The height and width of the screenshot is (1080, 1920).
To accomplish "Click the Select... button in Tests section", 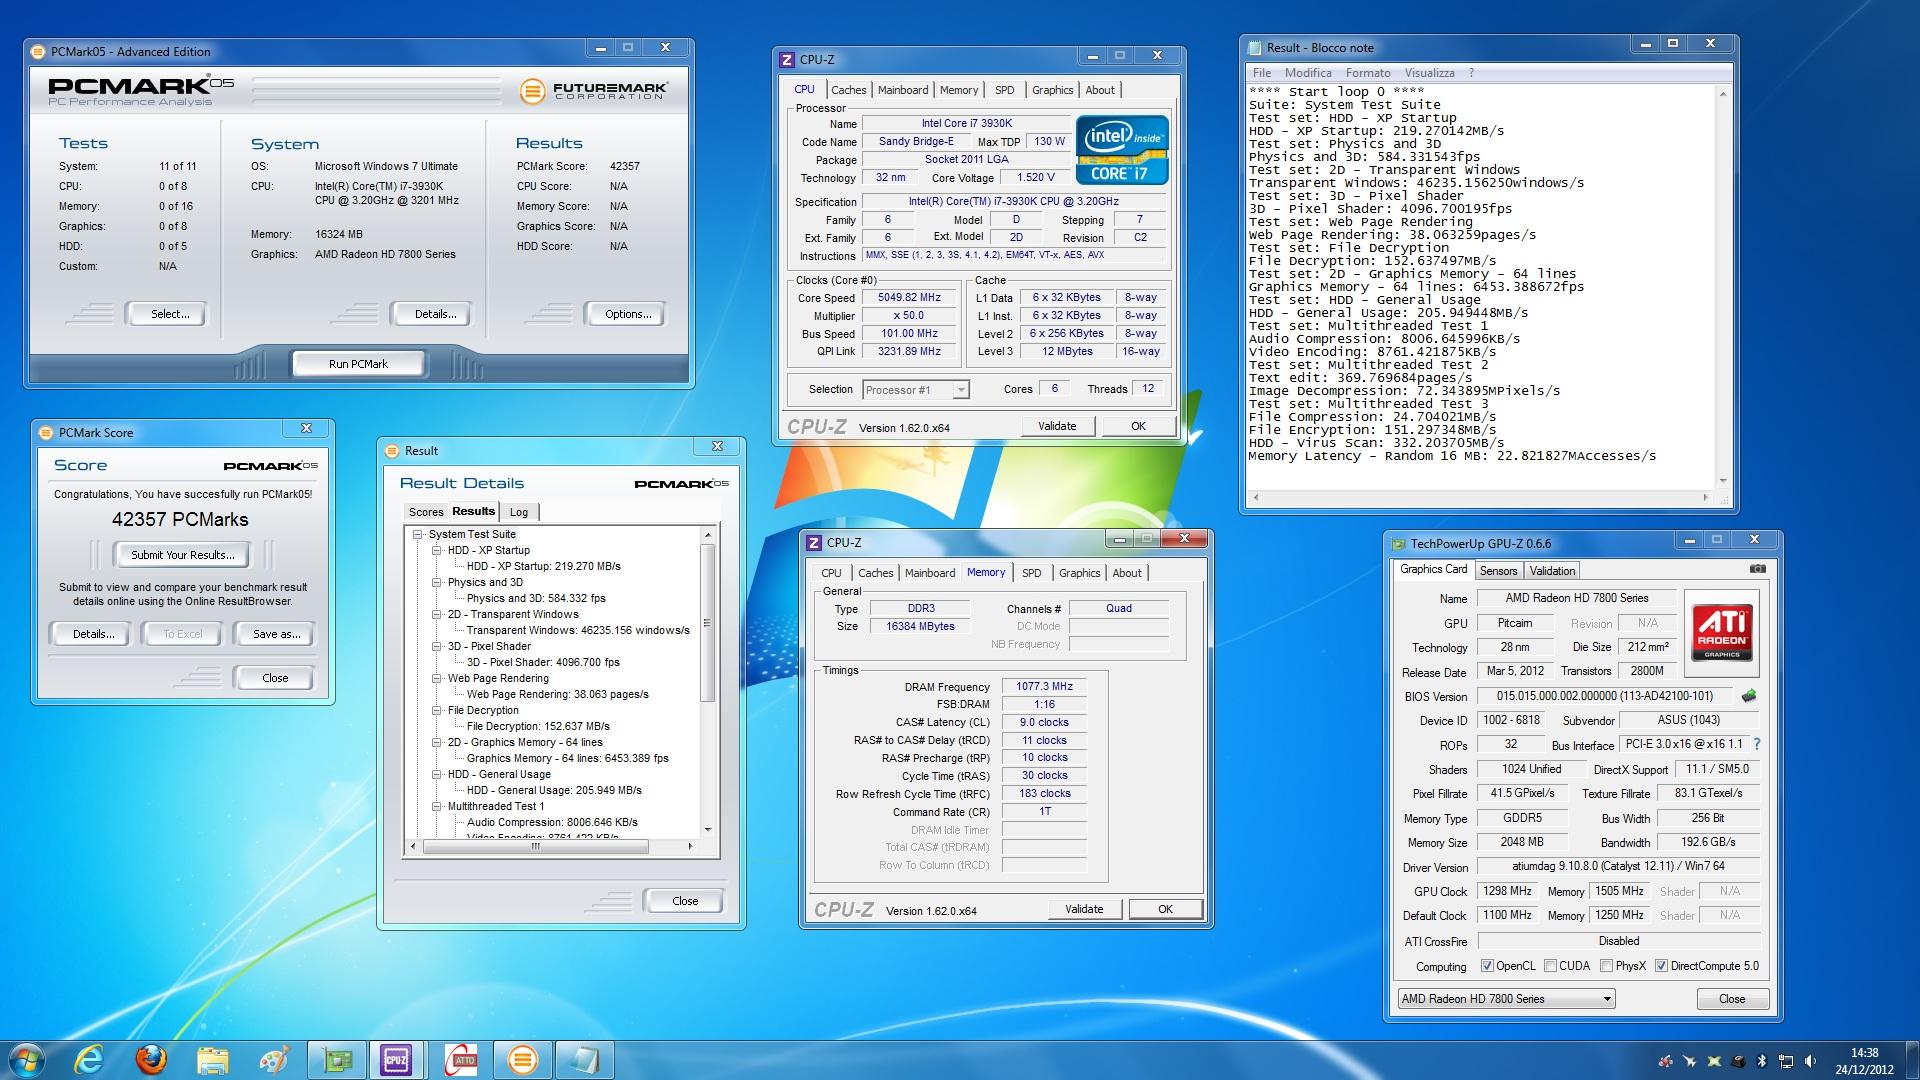I will click(x=169, y=314).
